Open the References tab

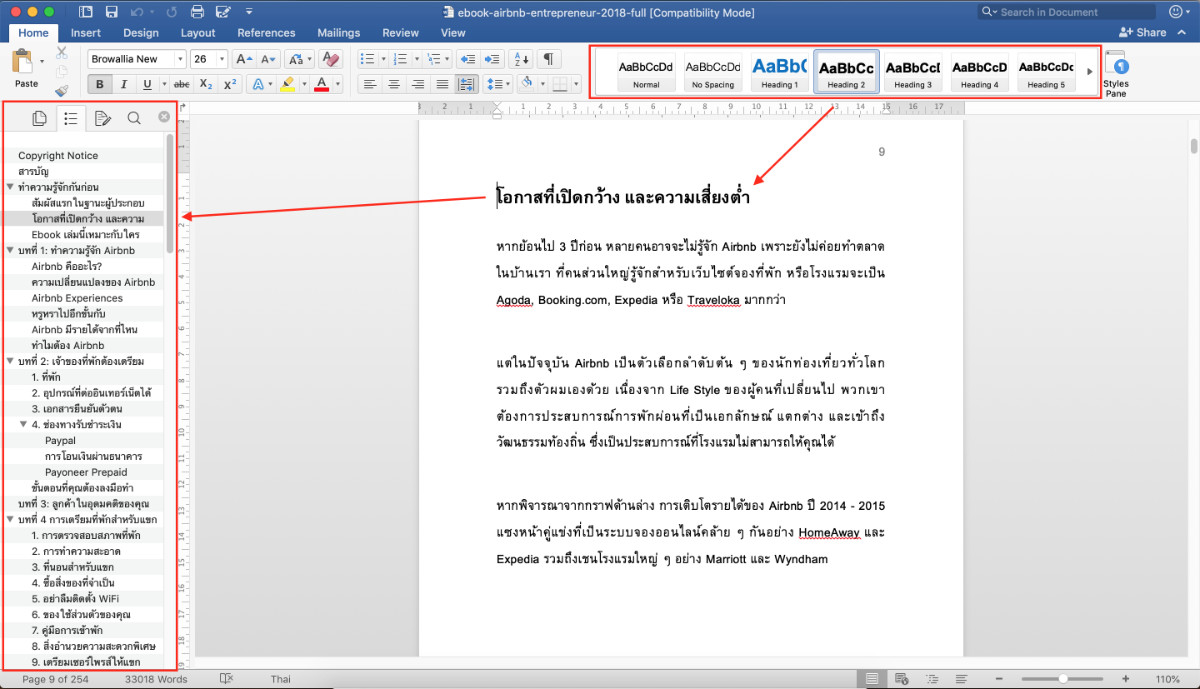266,33
